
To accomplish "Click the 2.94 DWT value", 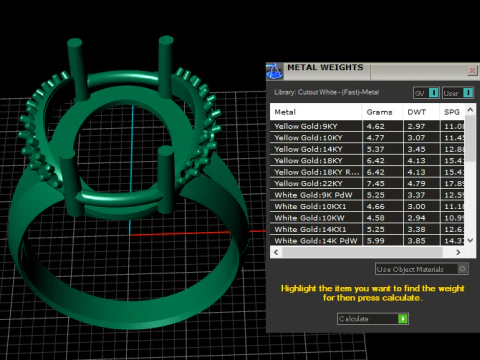I will pos(416,218).
